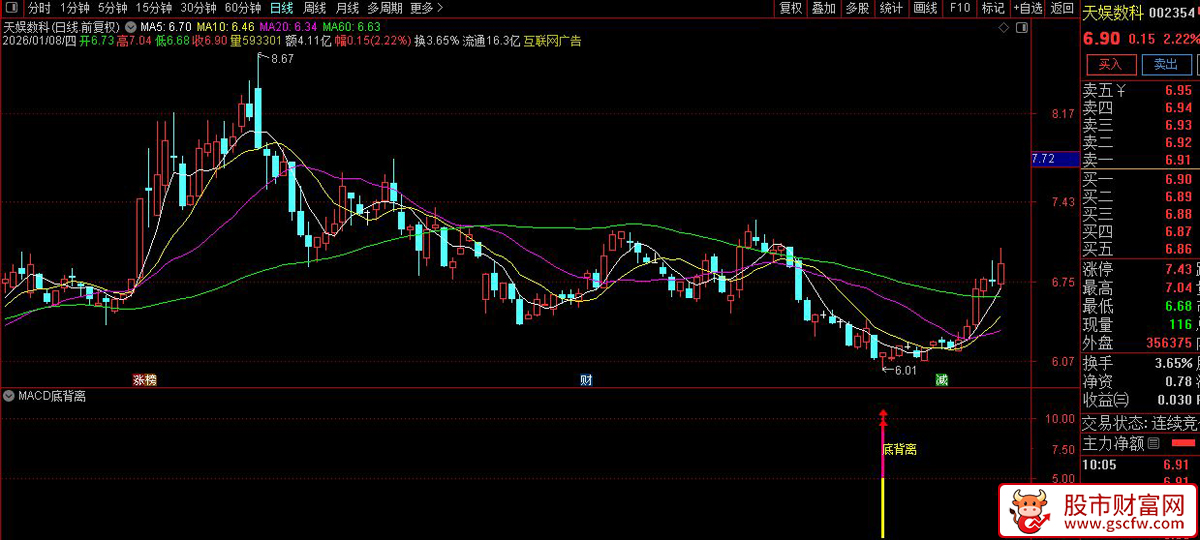Select the 1分钟 period
The height and width of the screenshot is (540, 1200).
75,8
